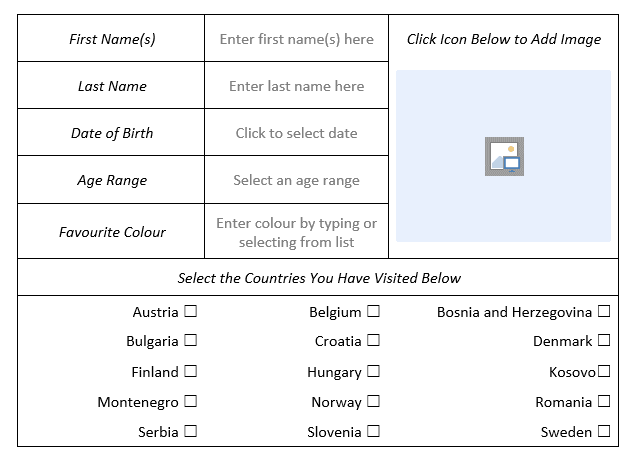Image resolution: width=633 pixels, height=464 pixels.
Task: Select the Romania checkbox
Action: (603, 402)
